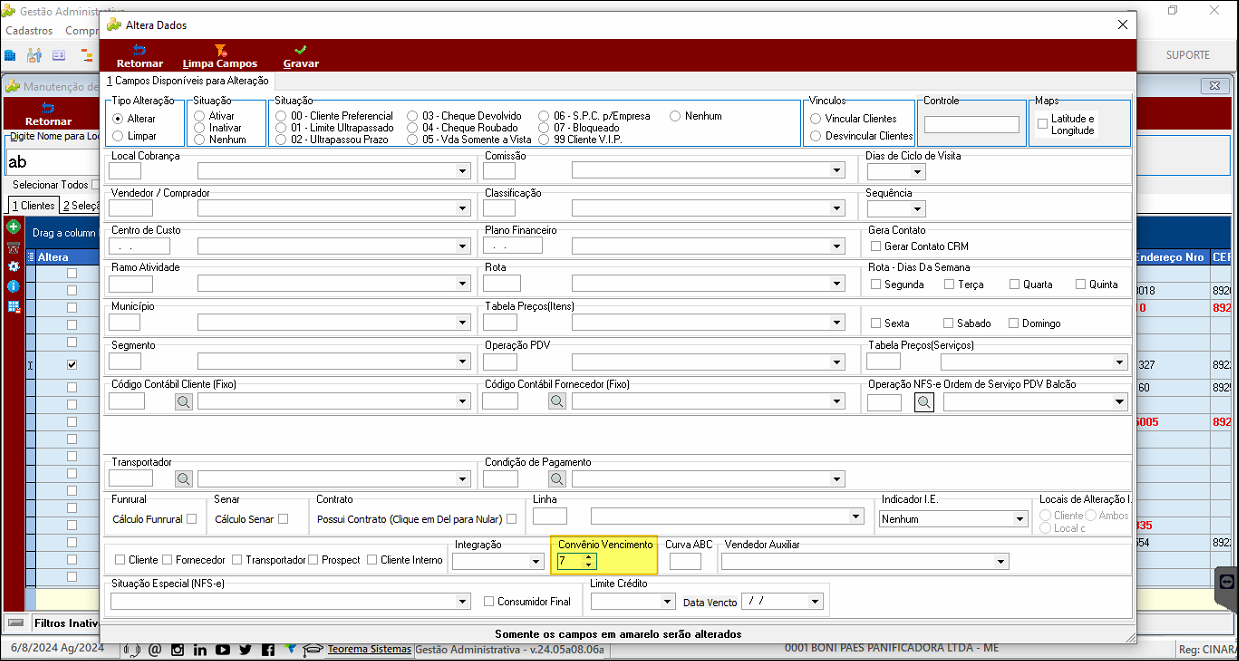
Task: Click Retornar in the Altera Dados toolbar
Action: pyautogui.click(x=139, y=56)
